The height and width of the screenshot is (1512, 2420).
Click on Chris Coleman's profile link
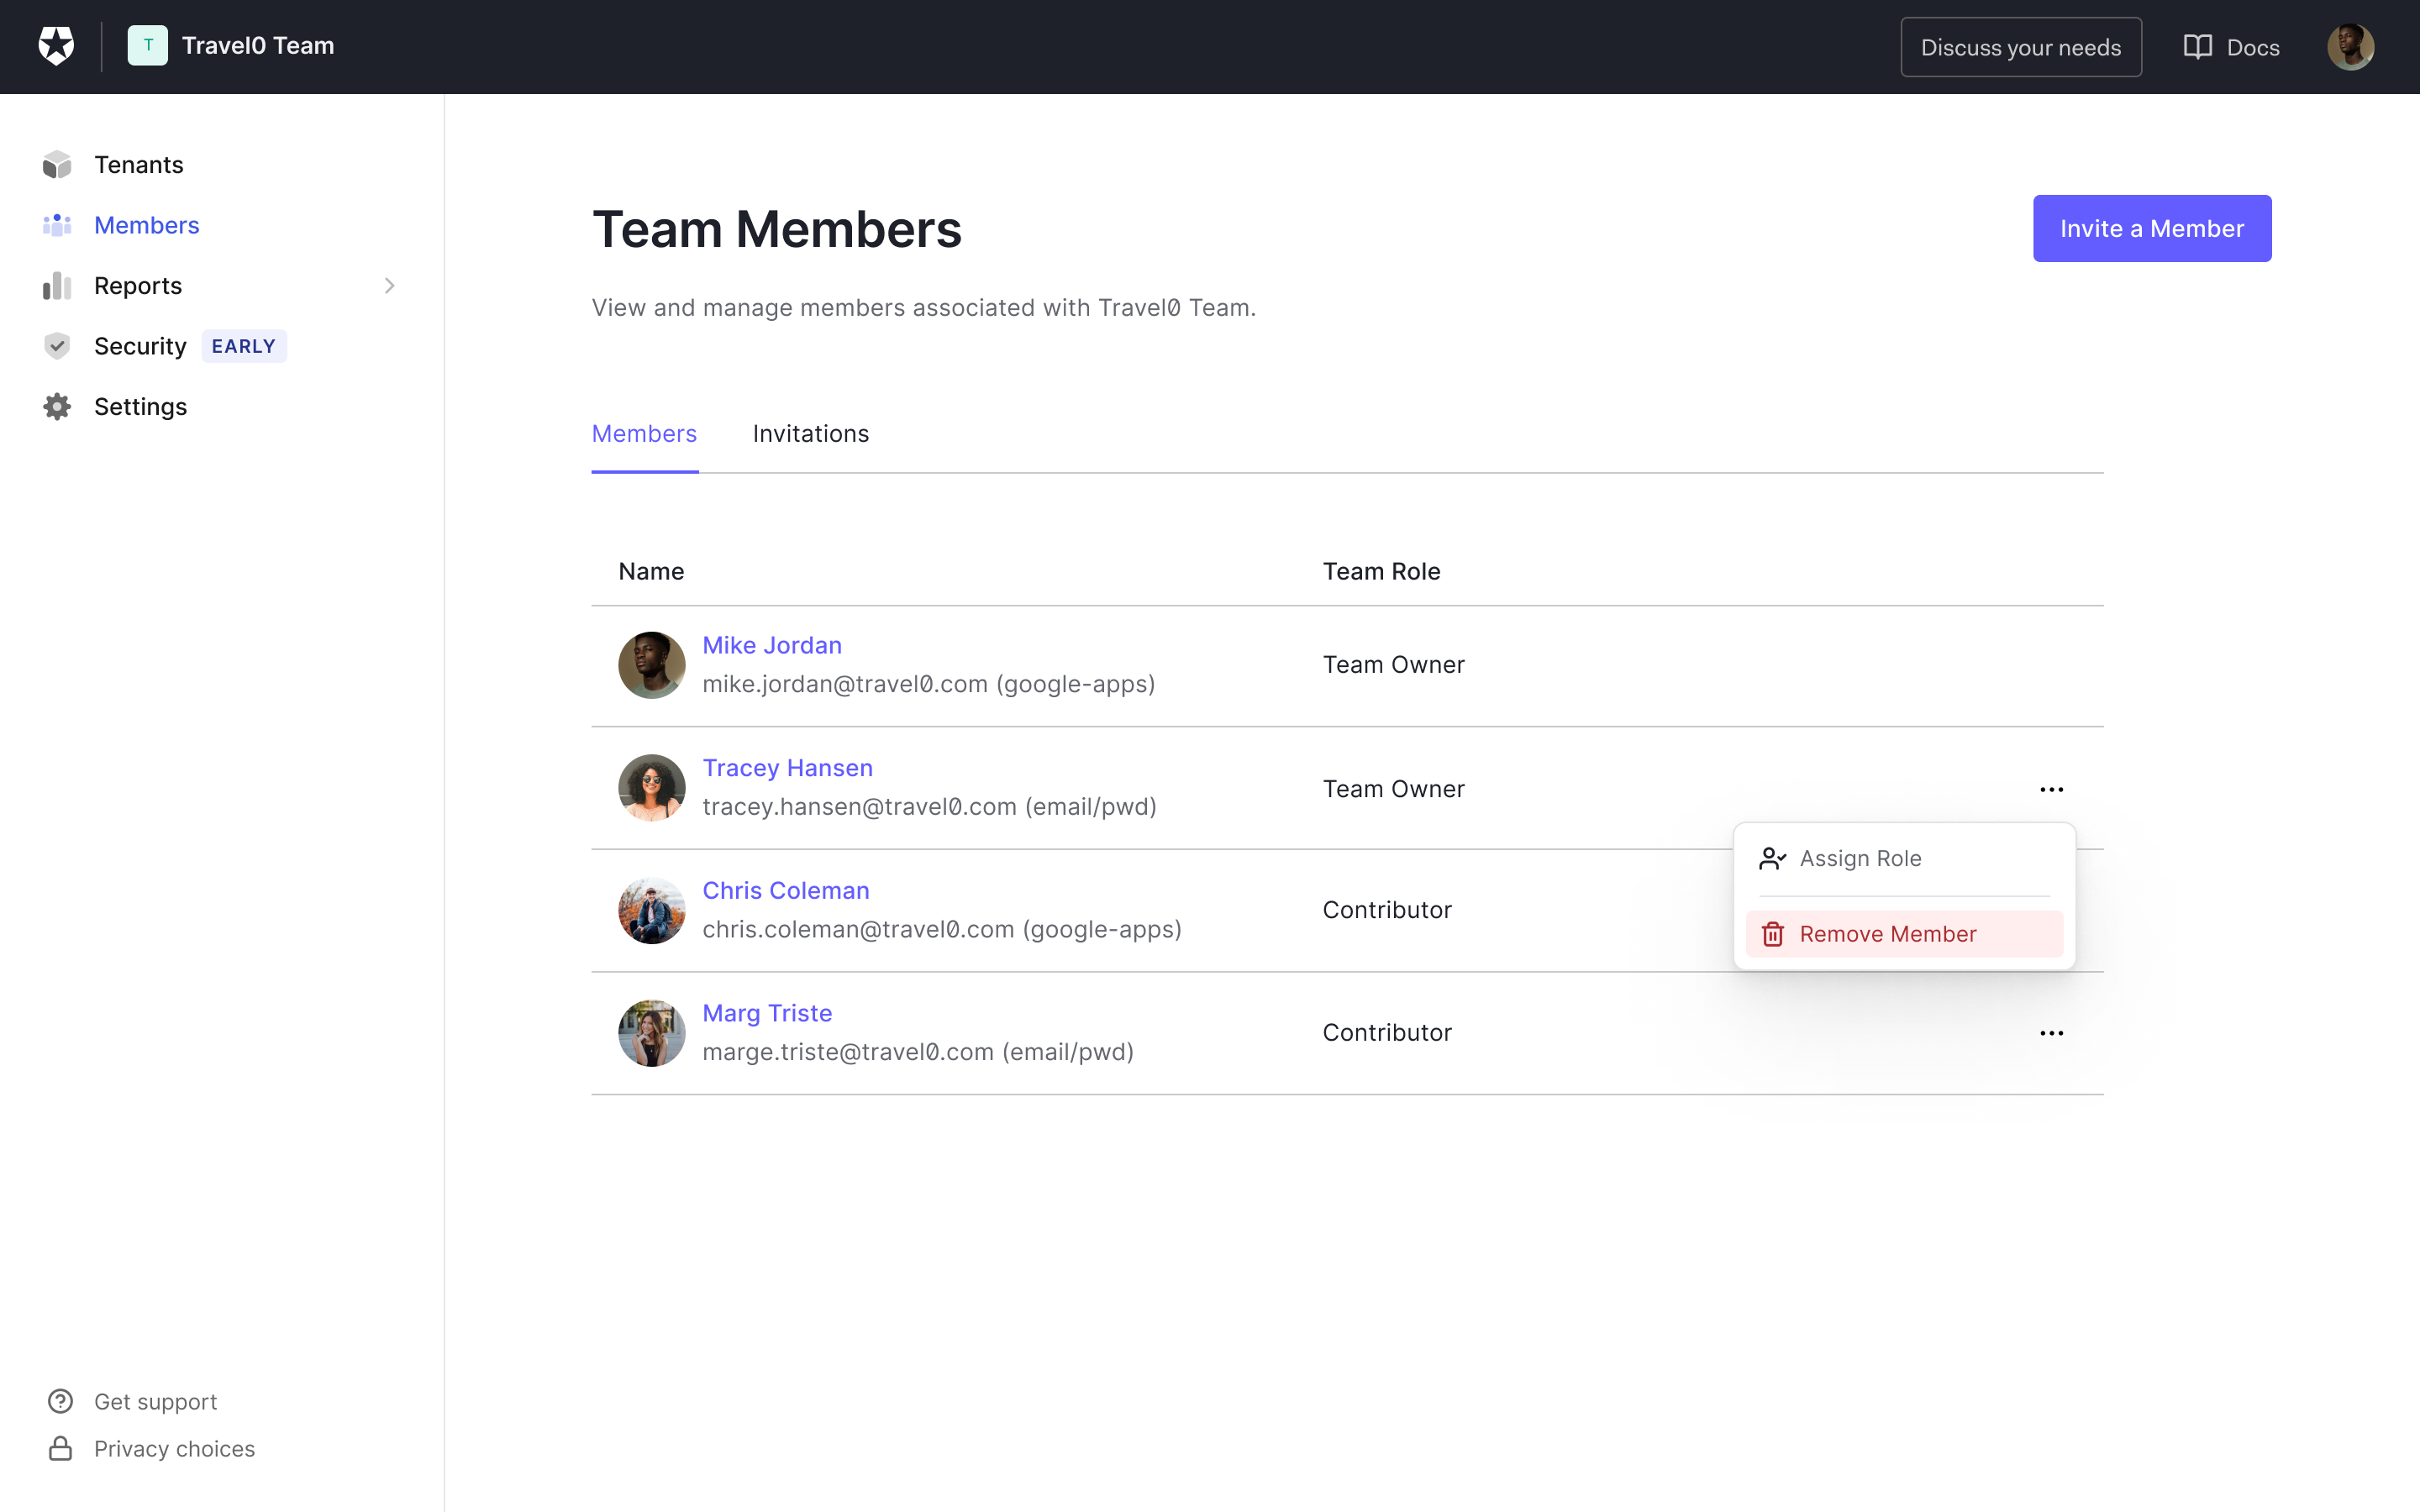(x=786, y=890)
